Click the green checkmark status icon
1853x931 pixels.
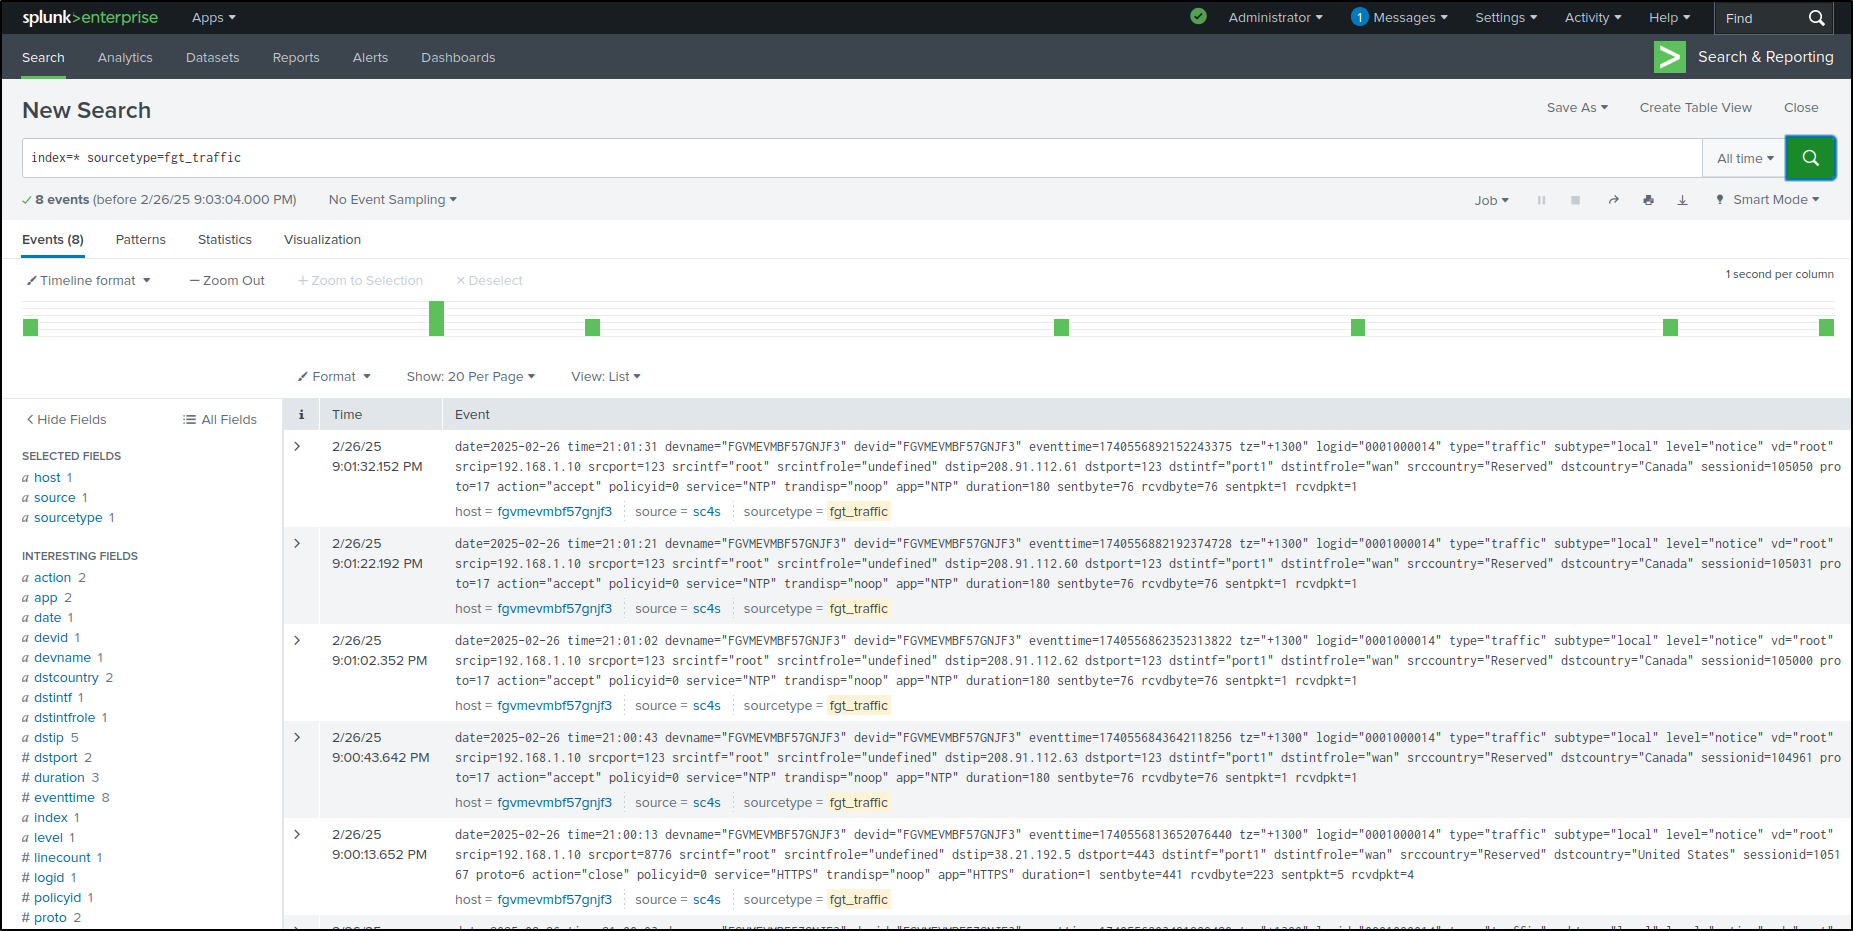click(x=1197, y=17)
